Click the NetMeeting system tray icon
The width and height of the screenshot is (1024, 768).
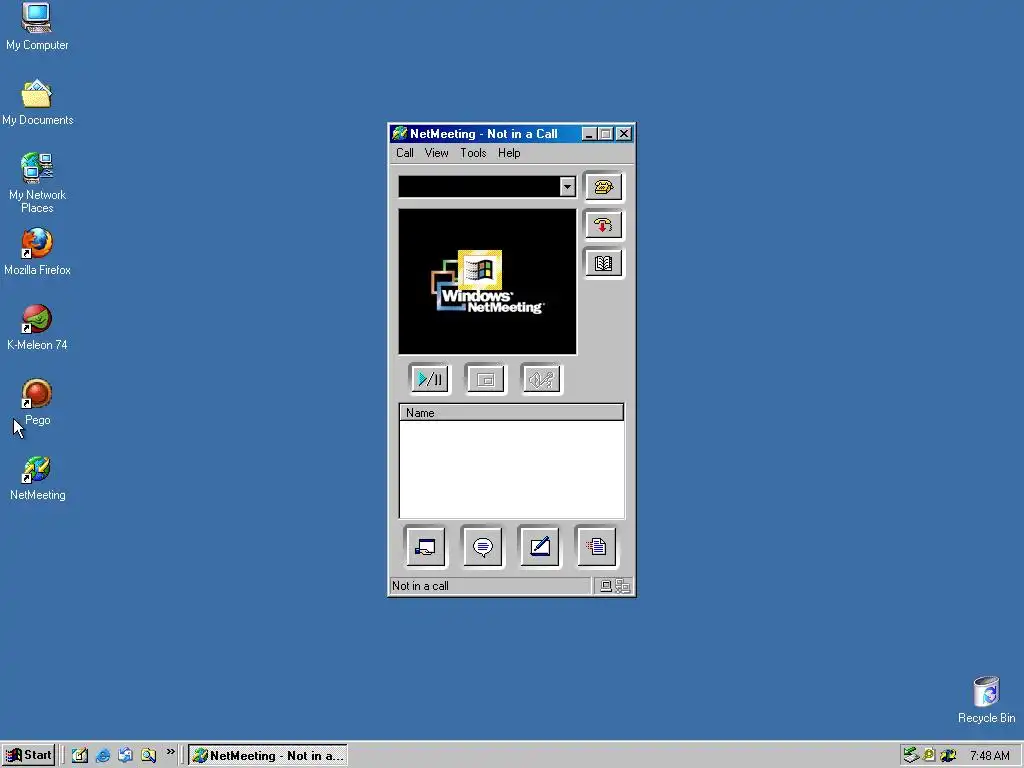[x=948, y=756]
